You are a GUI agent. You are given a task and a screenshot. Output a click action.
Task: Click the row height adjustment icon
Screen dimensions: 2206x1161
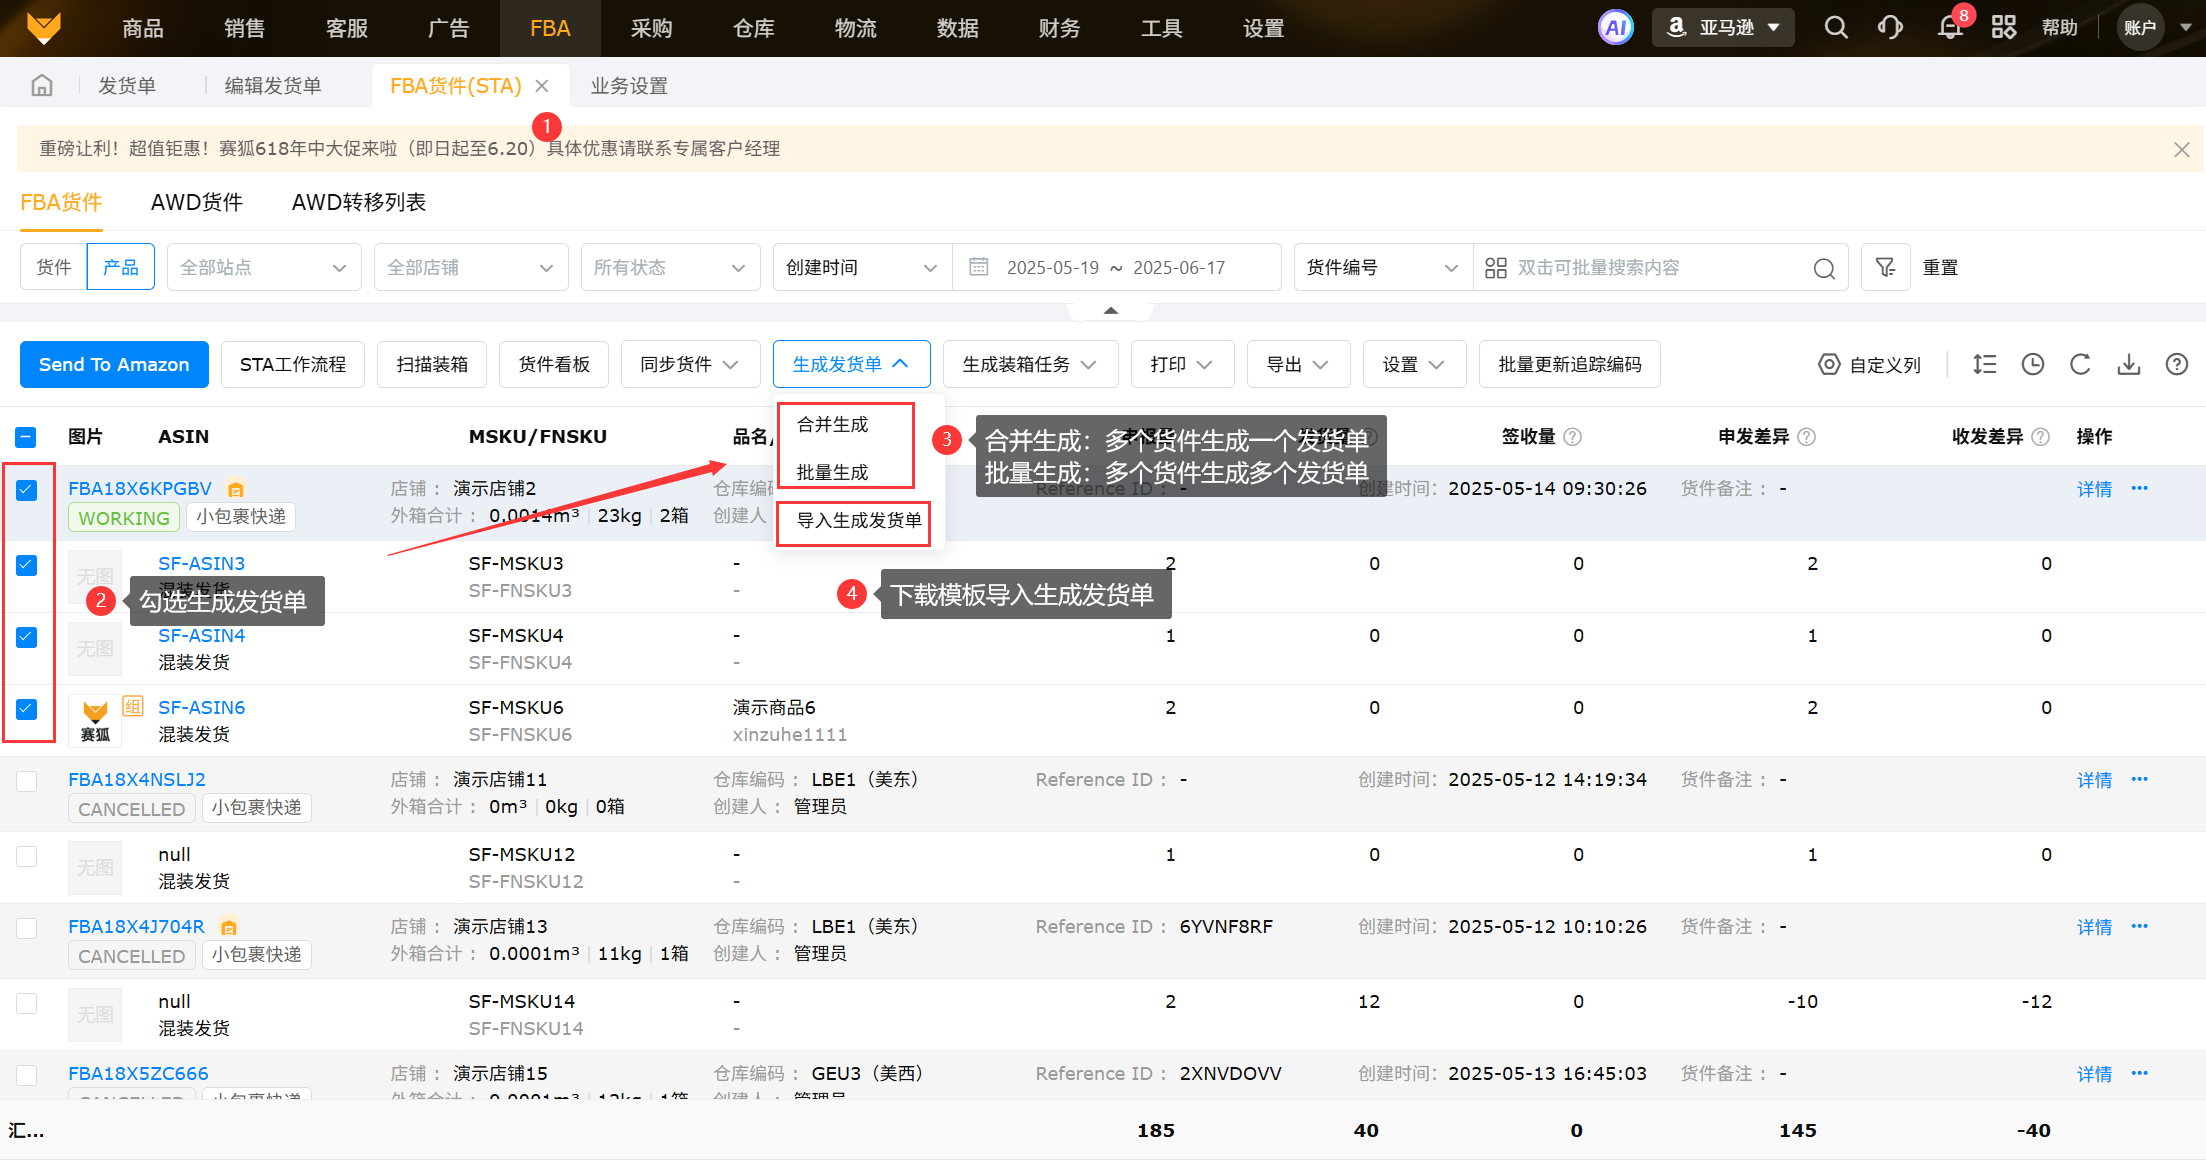(1984, 365)
